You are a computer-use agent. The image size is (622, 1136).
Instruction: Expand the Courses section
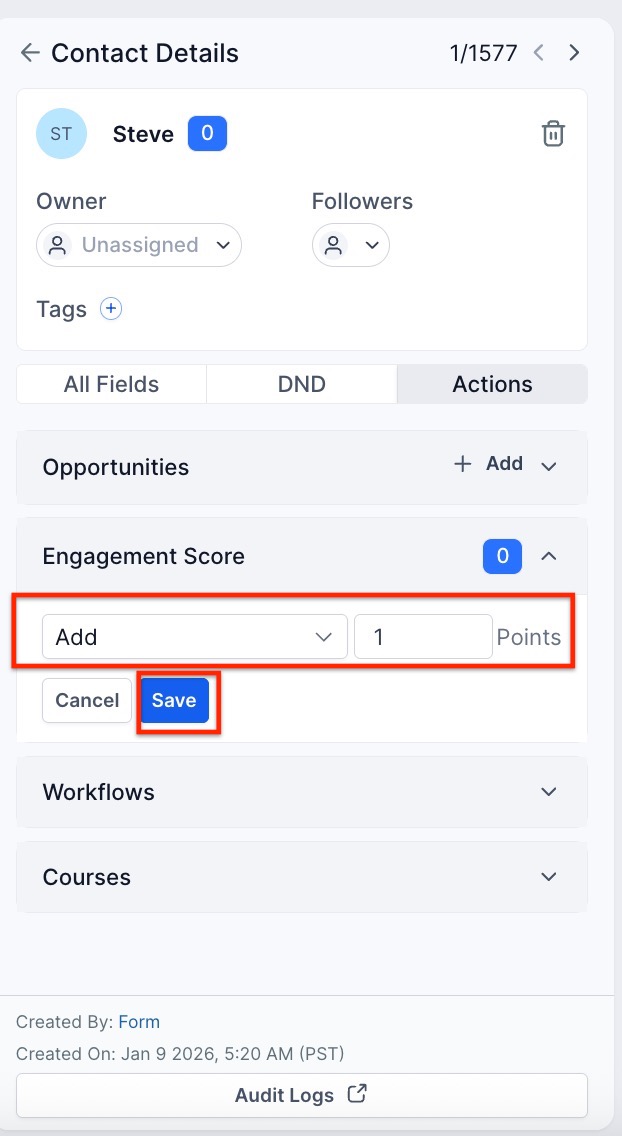548,877
